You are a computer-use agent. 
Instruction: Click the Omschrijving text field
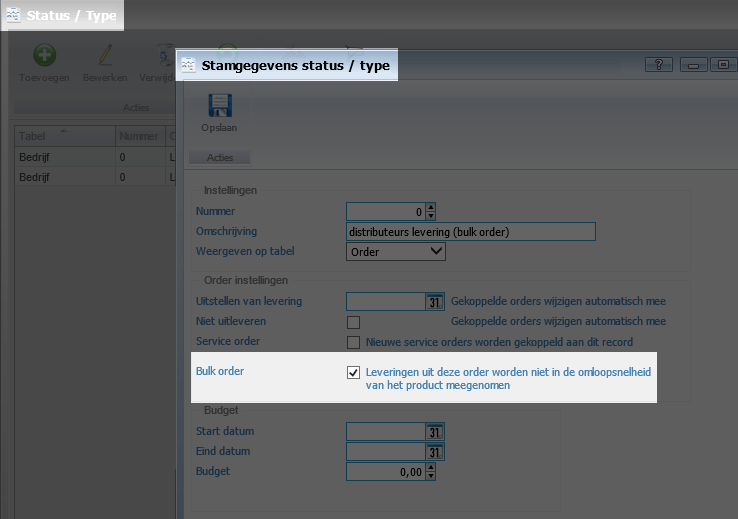click(470, 232)
